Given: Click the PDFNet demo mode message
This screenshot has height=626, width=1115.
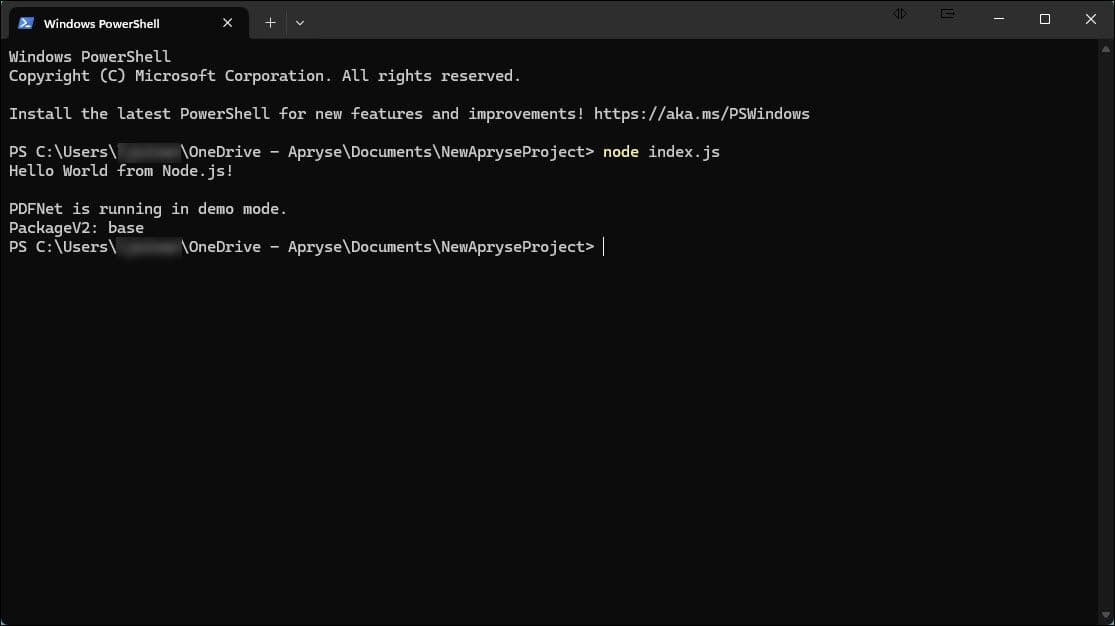Looking at the screenshot, I should (x=146, y=208).
